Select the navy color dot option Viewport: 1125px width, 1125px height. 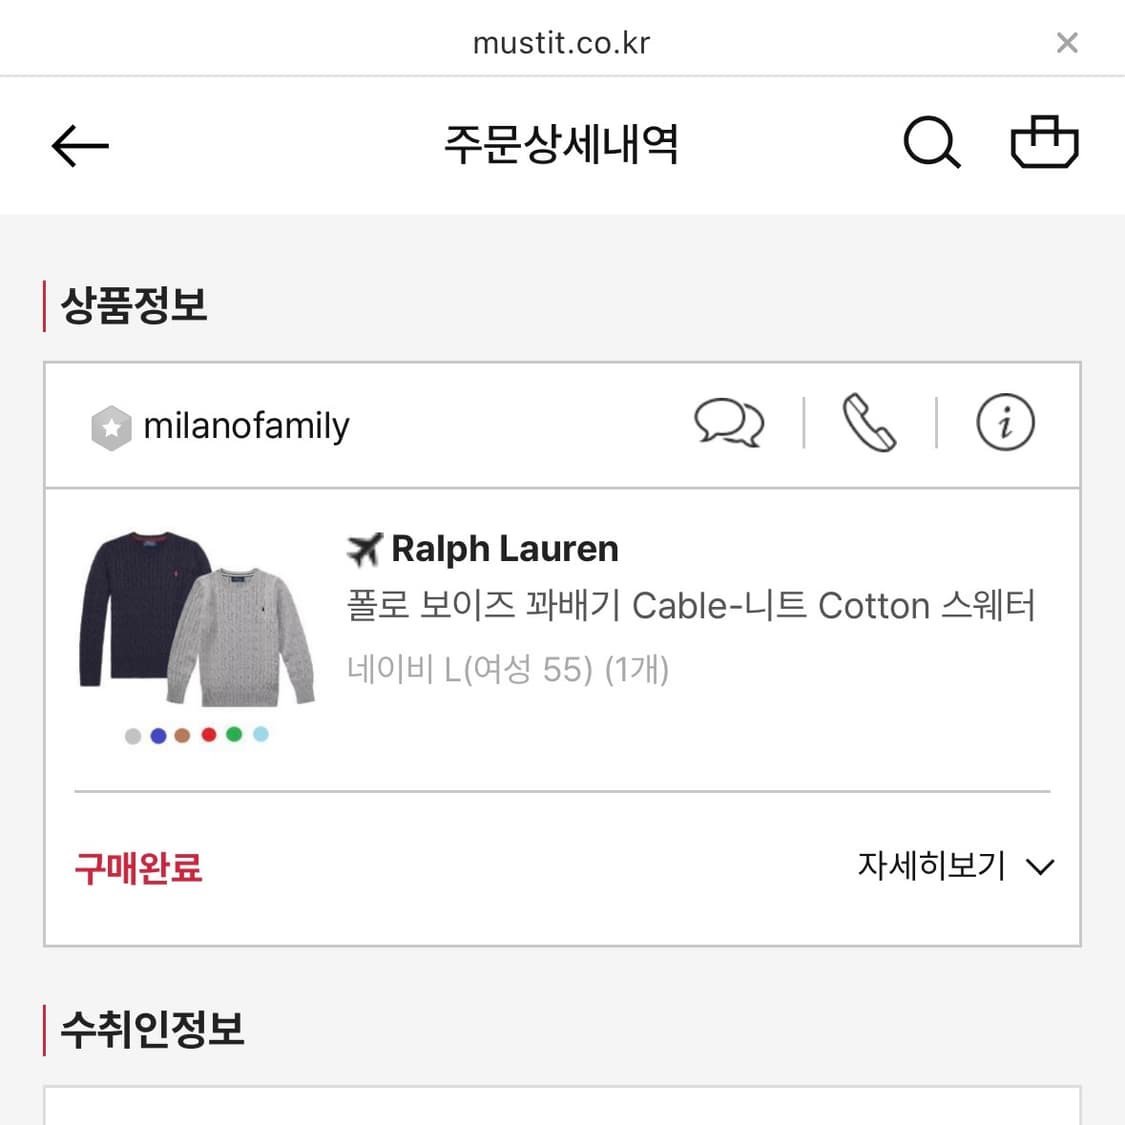(157, 734)
